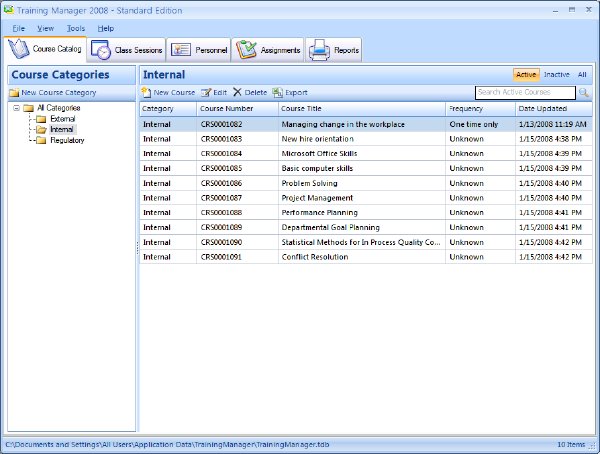
Task: Click the Delete X icon
Action: [x=237, y=92]
